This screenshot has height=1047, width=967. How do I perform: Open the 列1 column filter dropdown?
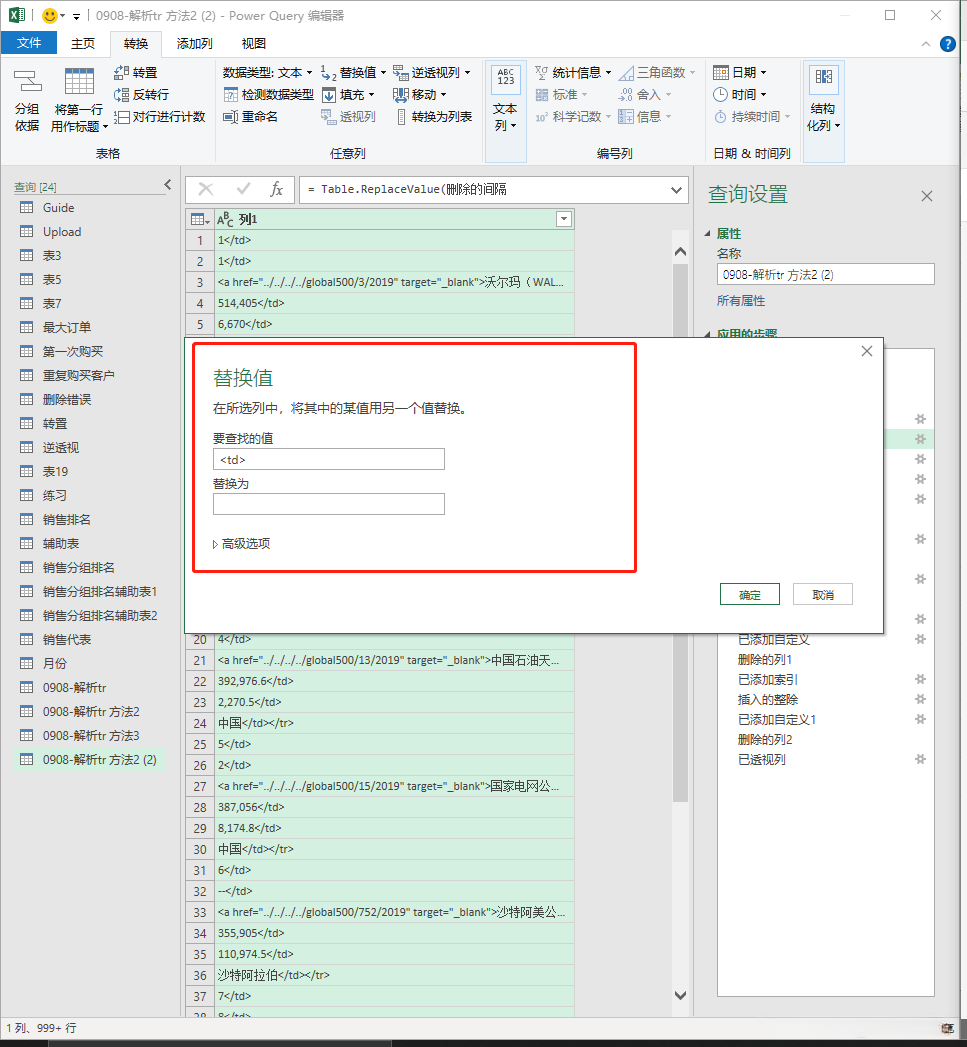pyautogui.click(x=564, y=219)
